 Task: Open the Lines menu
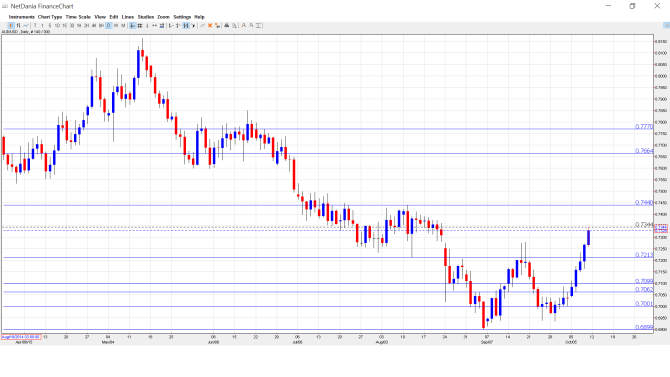coord(128,17)
